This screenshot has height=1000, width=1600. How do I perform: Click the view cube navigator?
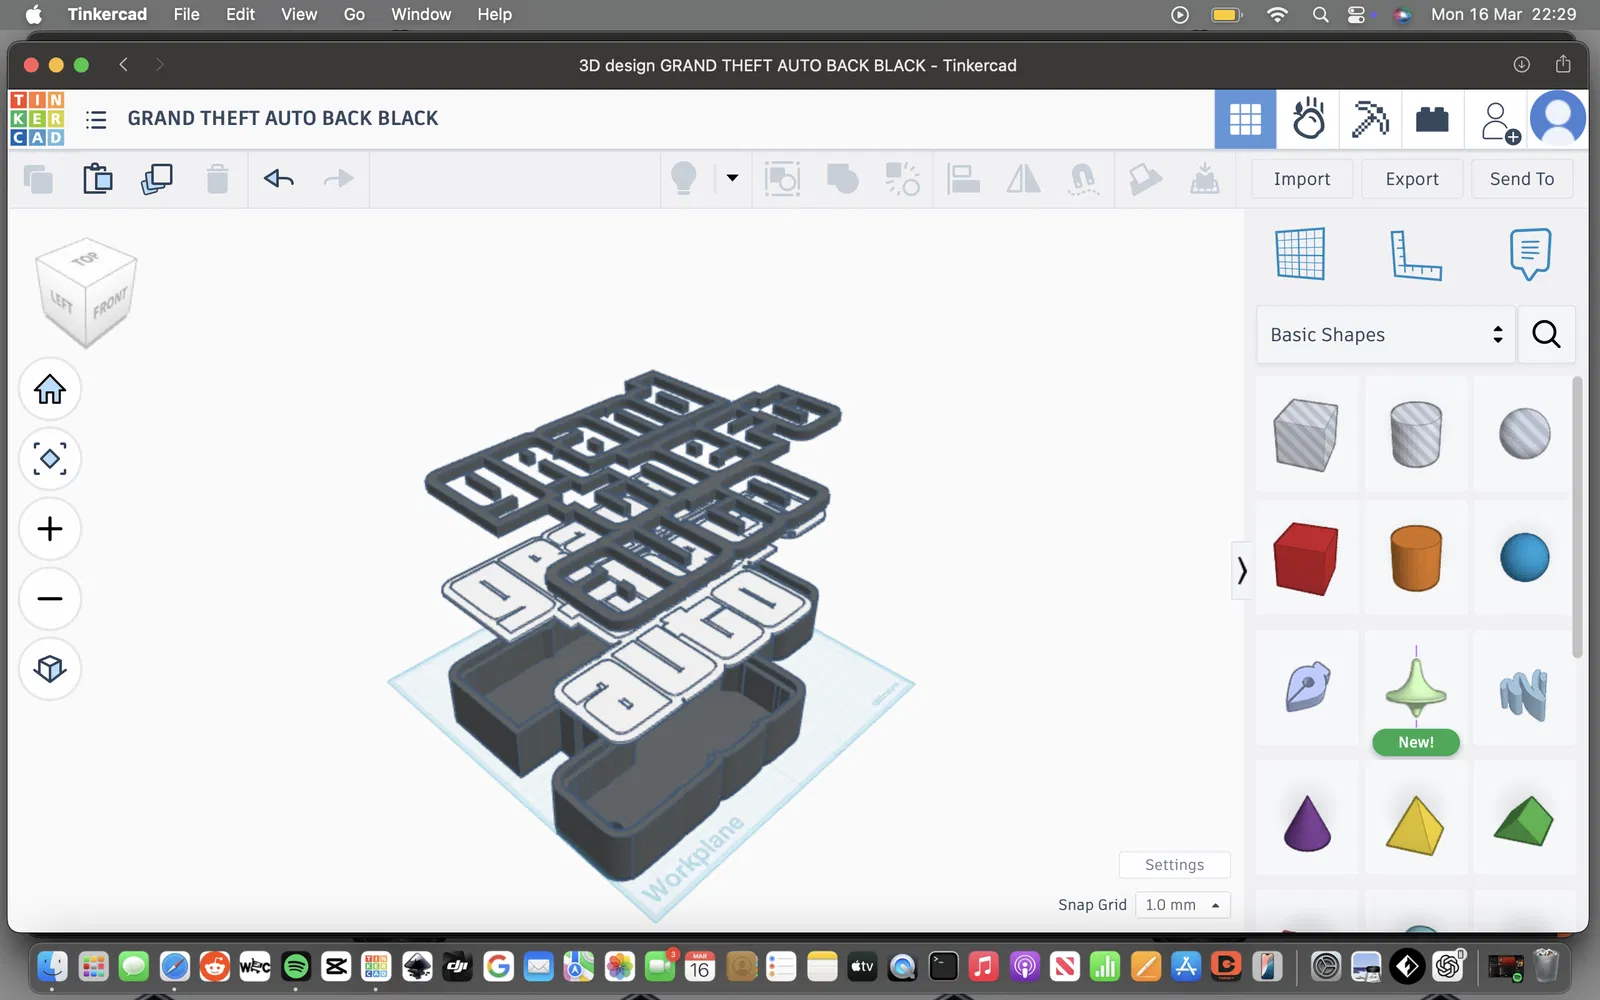(86, 293)
